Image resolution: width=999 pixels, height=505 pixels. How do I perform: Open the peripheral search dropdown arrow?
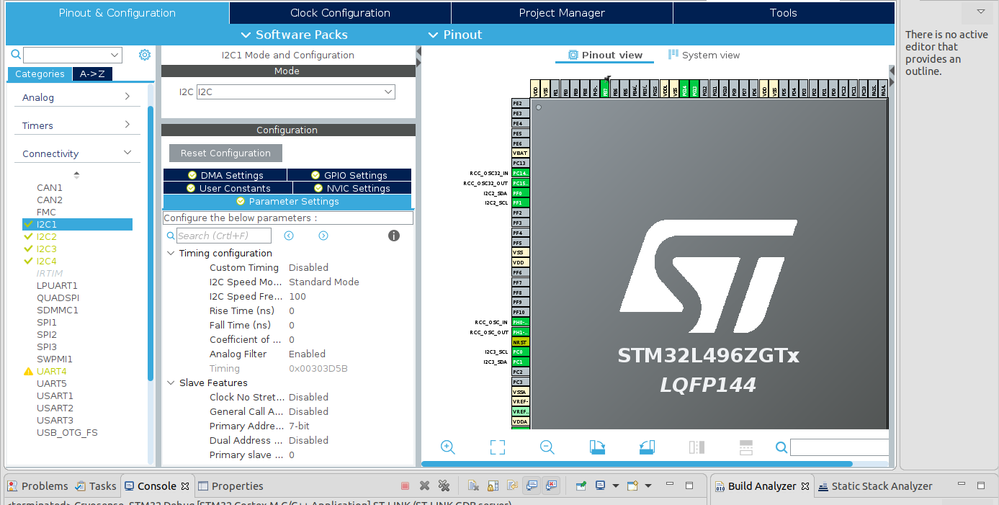(115, 55)
